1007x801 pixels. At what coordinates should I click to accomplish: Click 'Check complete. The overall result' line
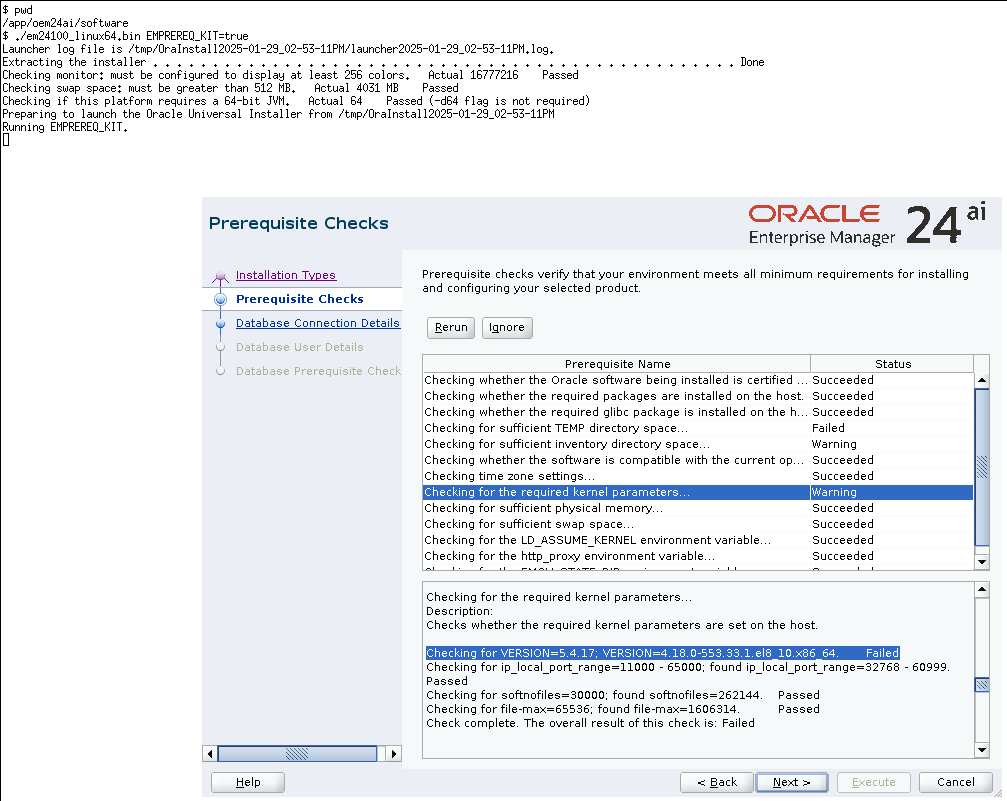click(590, 723)
